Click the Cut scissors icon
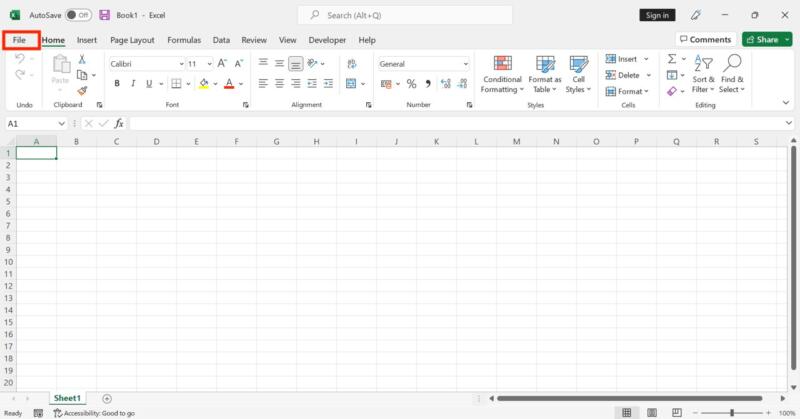800x419 pixels. [x=82, y=60]
